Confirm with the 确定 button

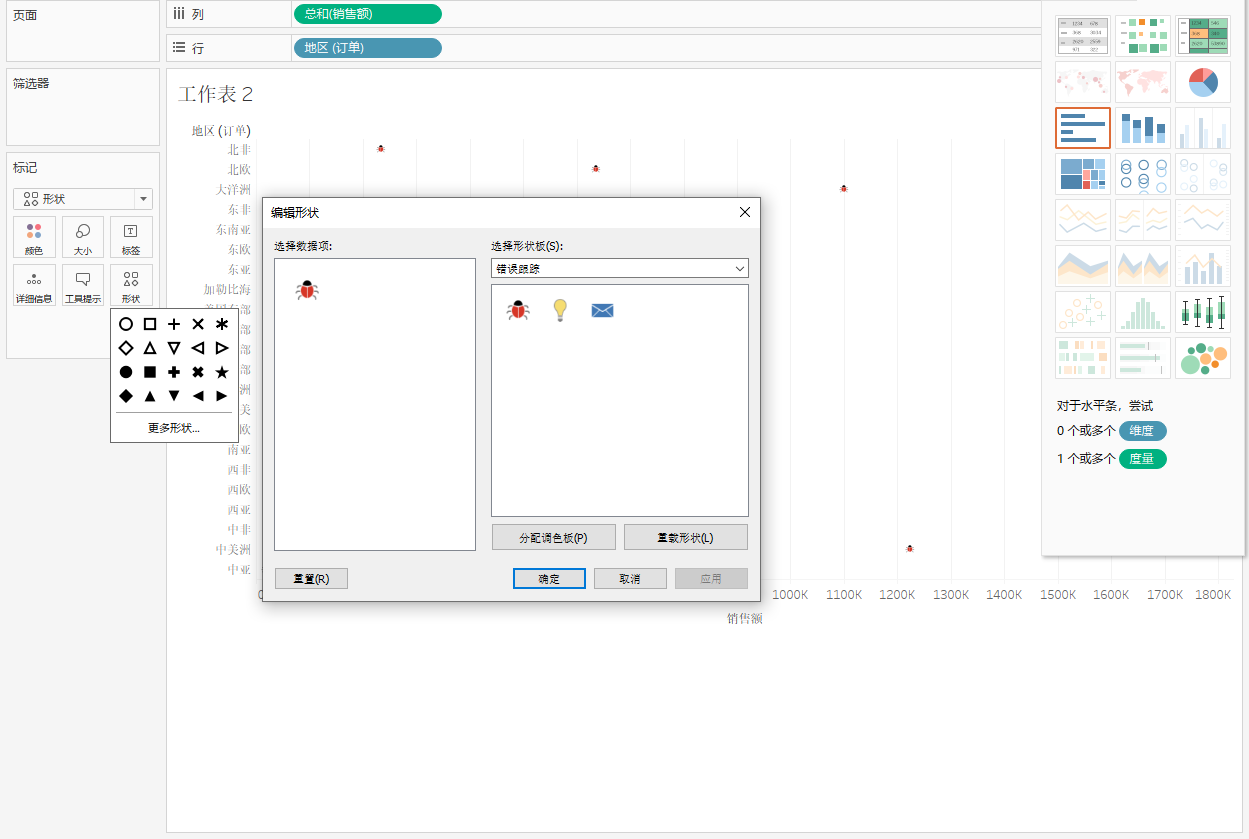549,578
